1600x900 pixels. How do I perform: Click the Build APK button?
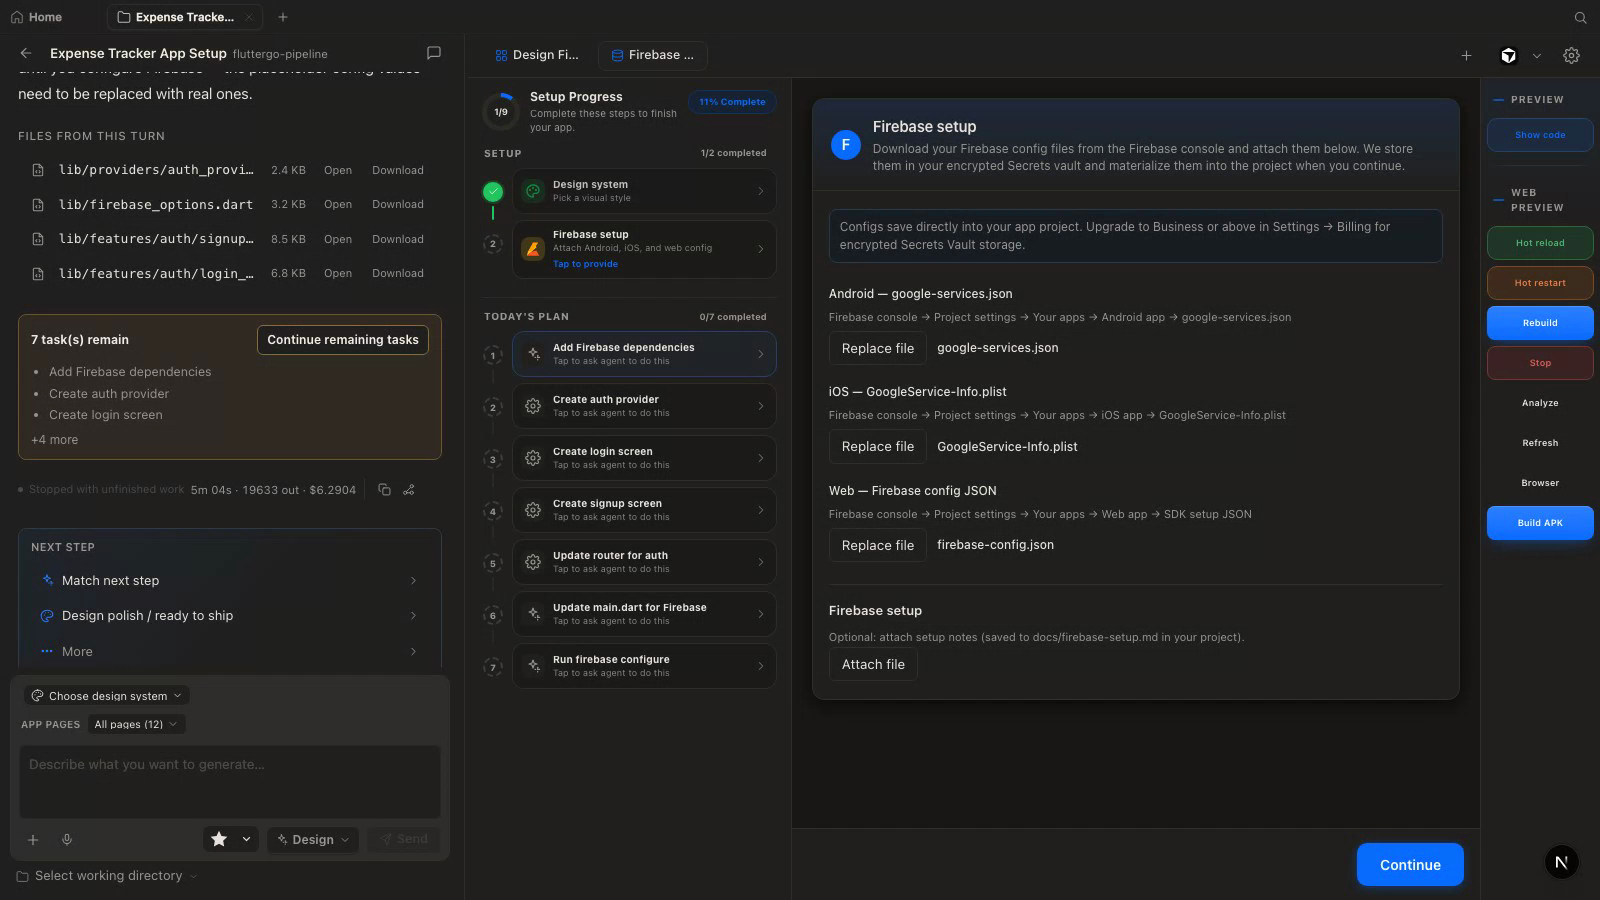click(x=1540, y=523)
